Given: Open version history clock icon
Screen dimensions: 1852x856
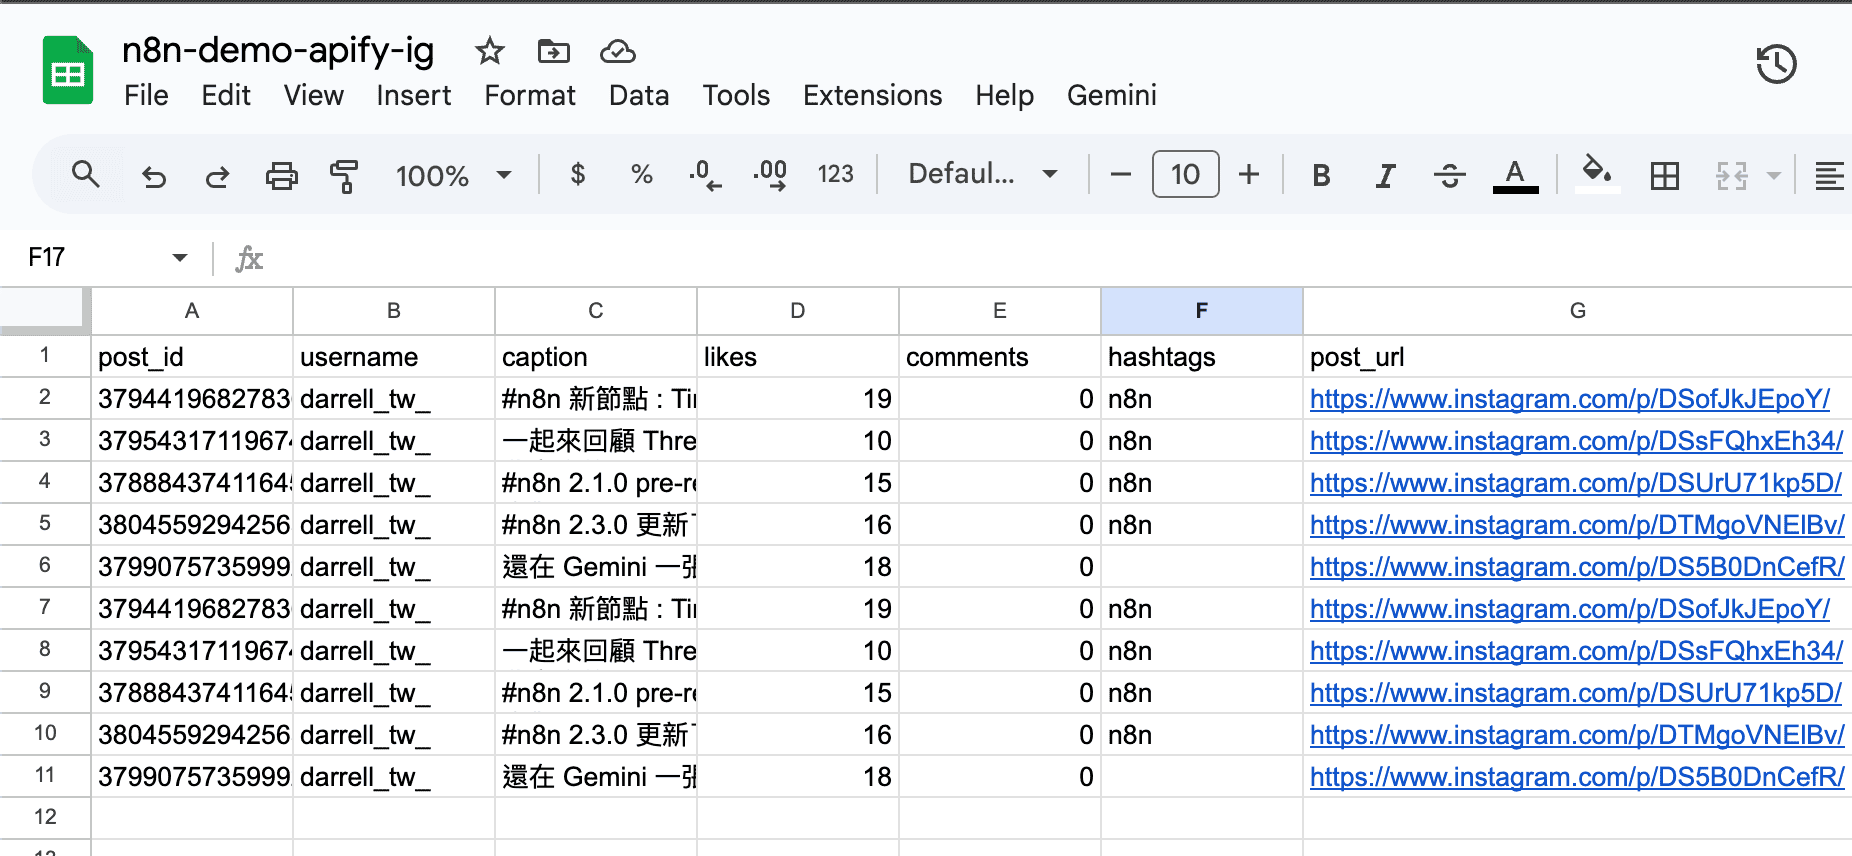Looking at the screenshot, I should click(x=1777, y=65).
